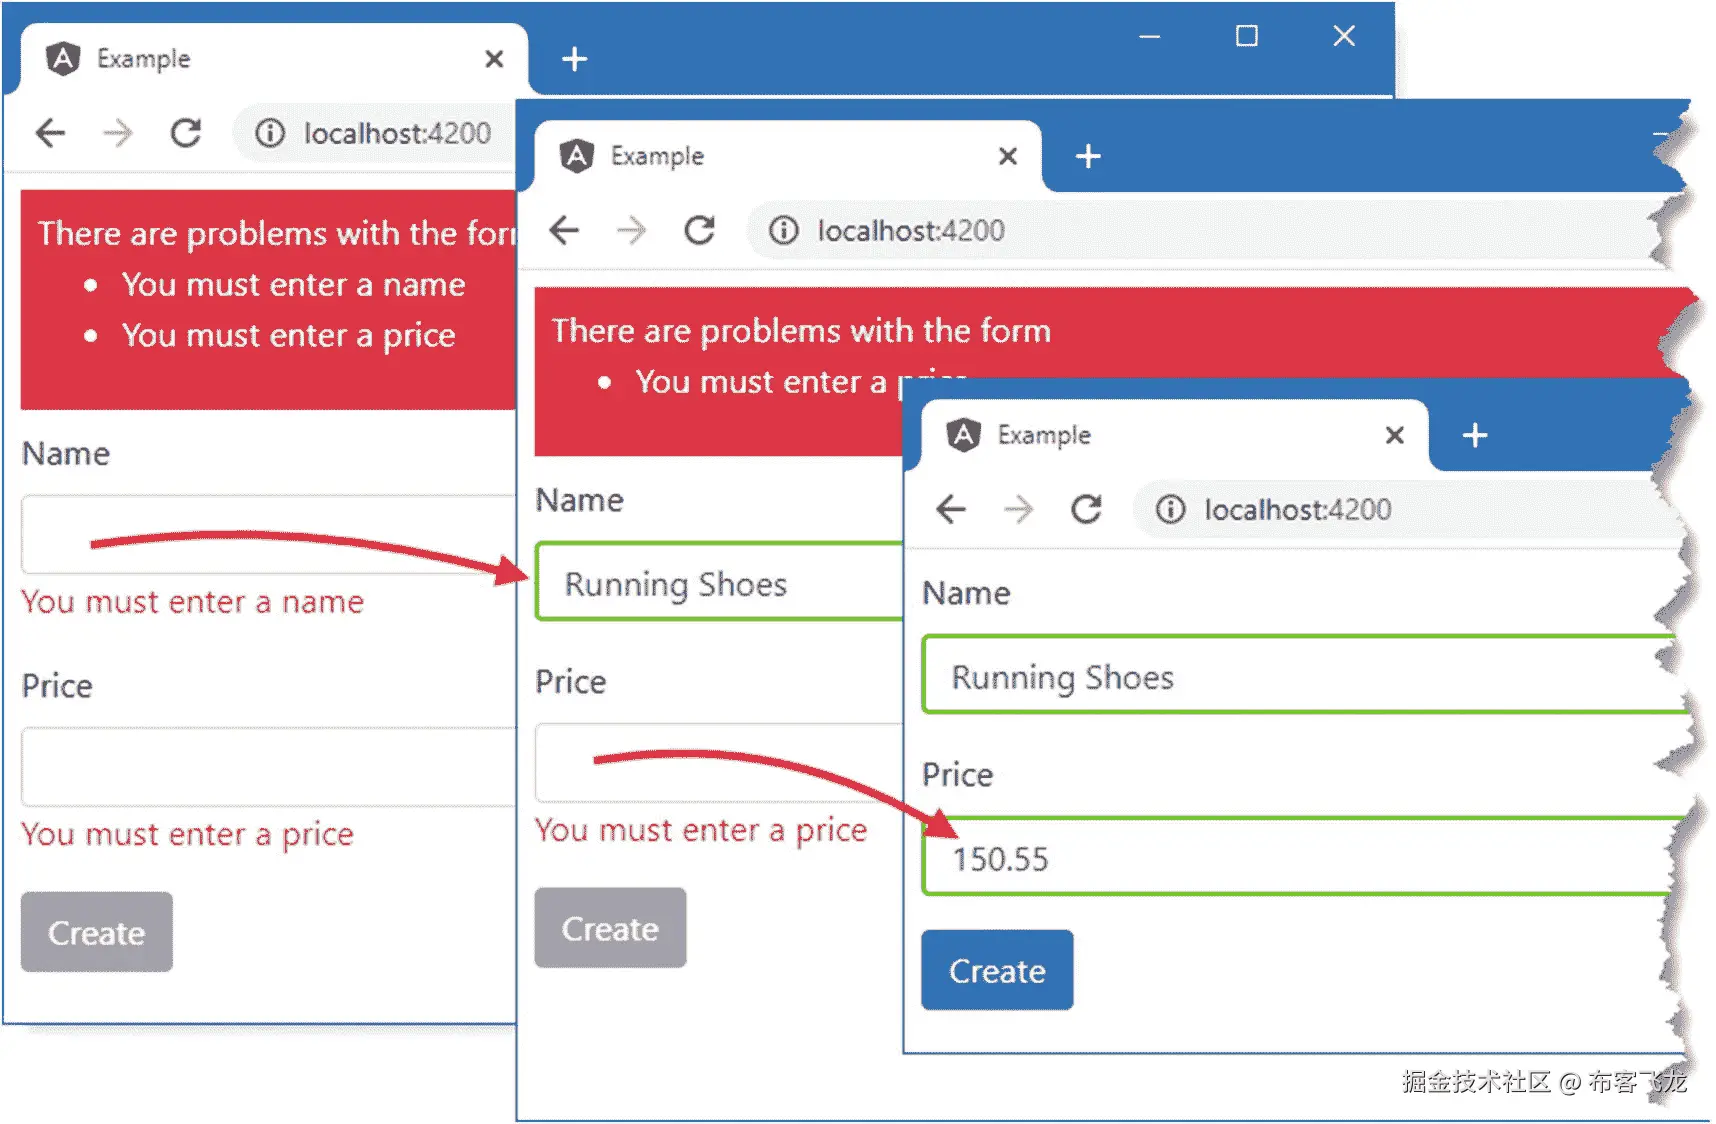Click Angular favicon on middle window tab
1716x1124 pixels.
pyautogui.click(x=577, y=156)
